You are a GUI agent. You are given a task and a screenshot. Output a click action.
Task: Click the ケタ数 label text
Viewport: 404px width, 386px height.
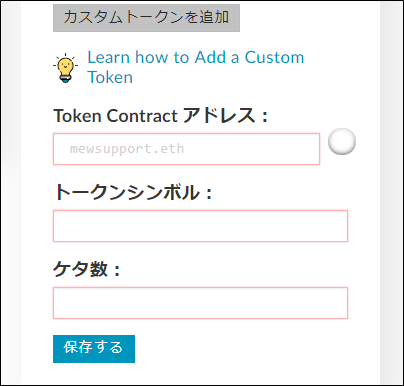coord(86,269)
